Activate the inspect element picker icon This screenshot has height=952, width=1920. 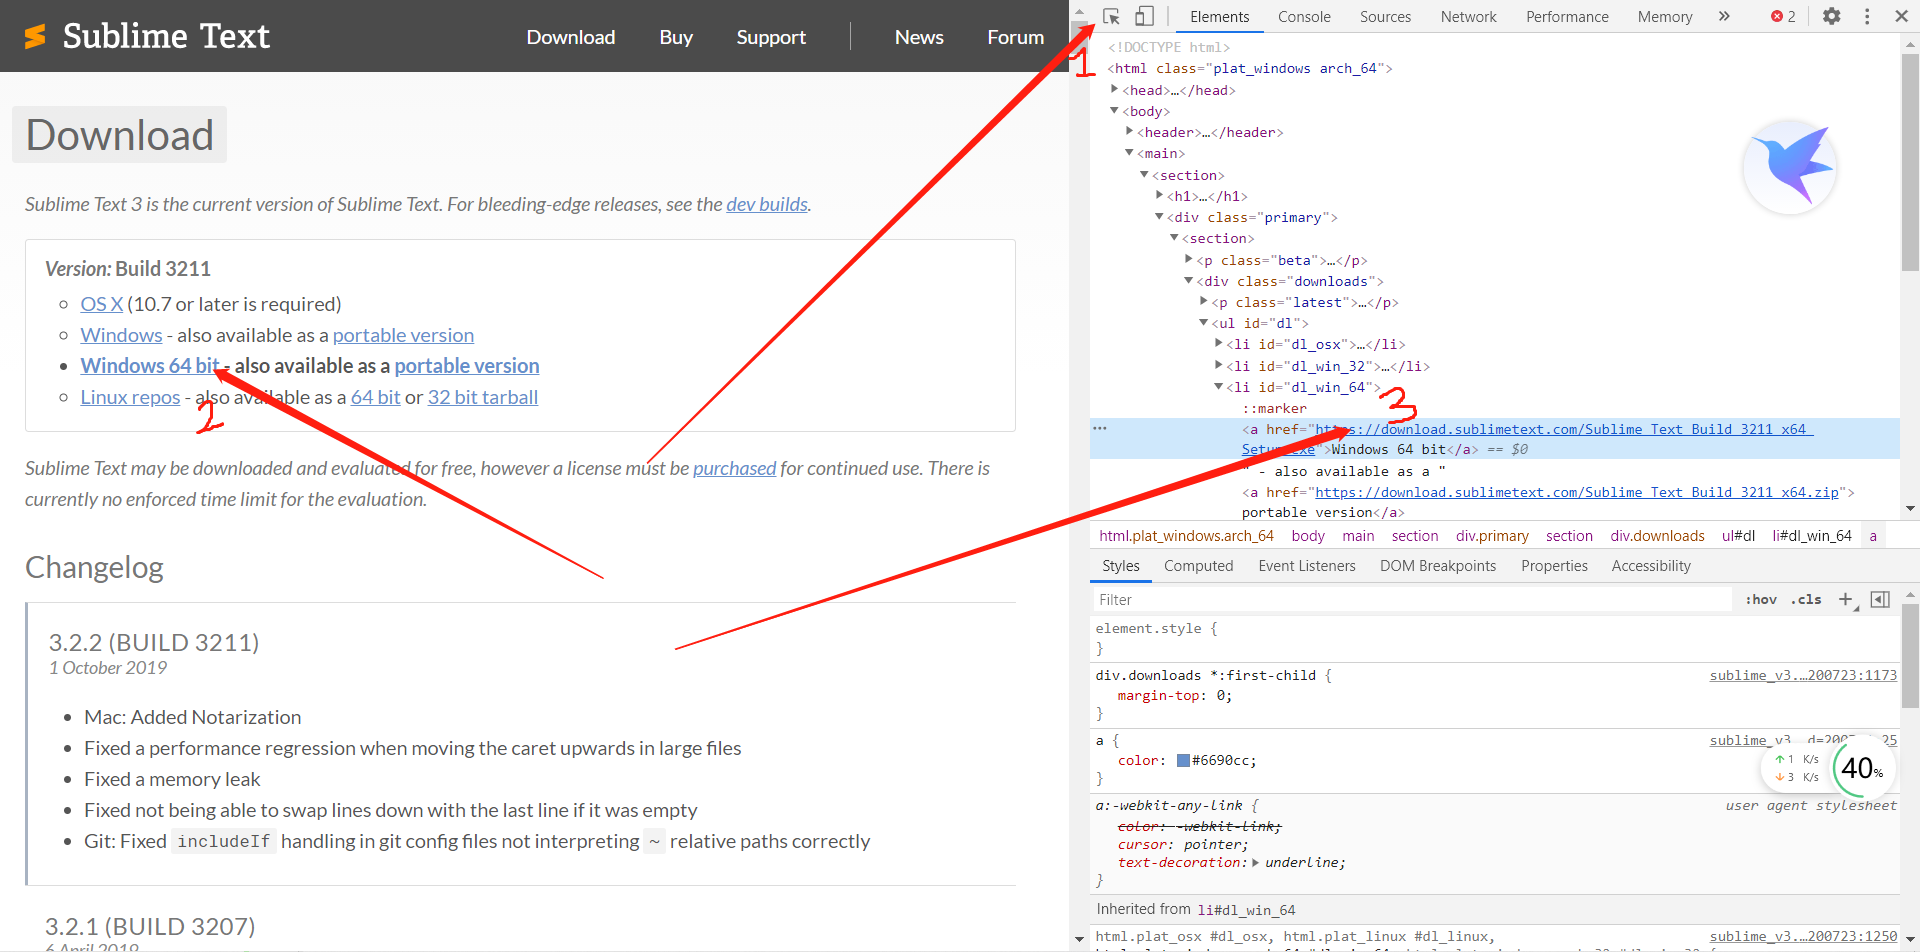pos(1111,16)
